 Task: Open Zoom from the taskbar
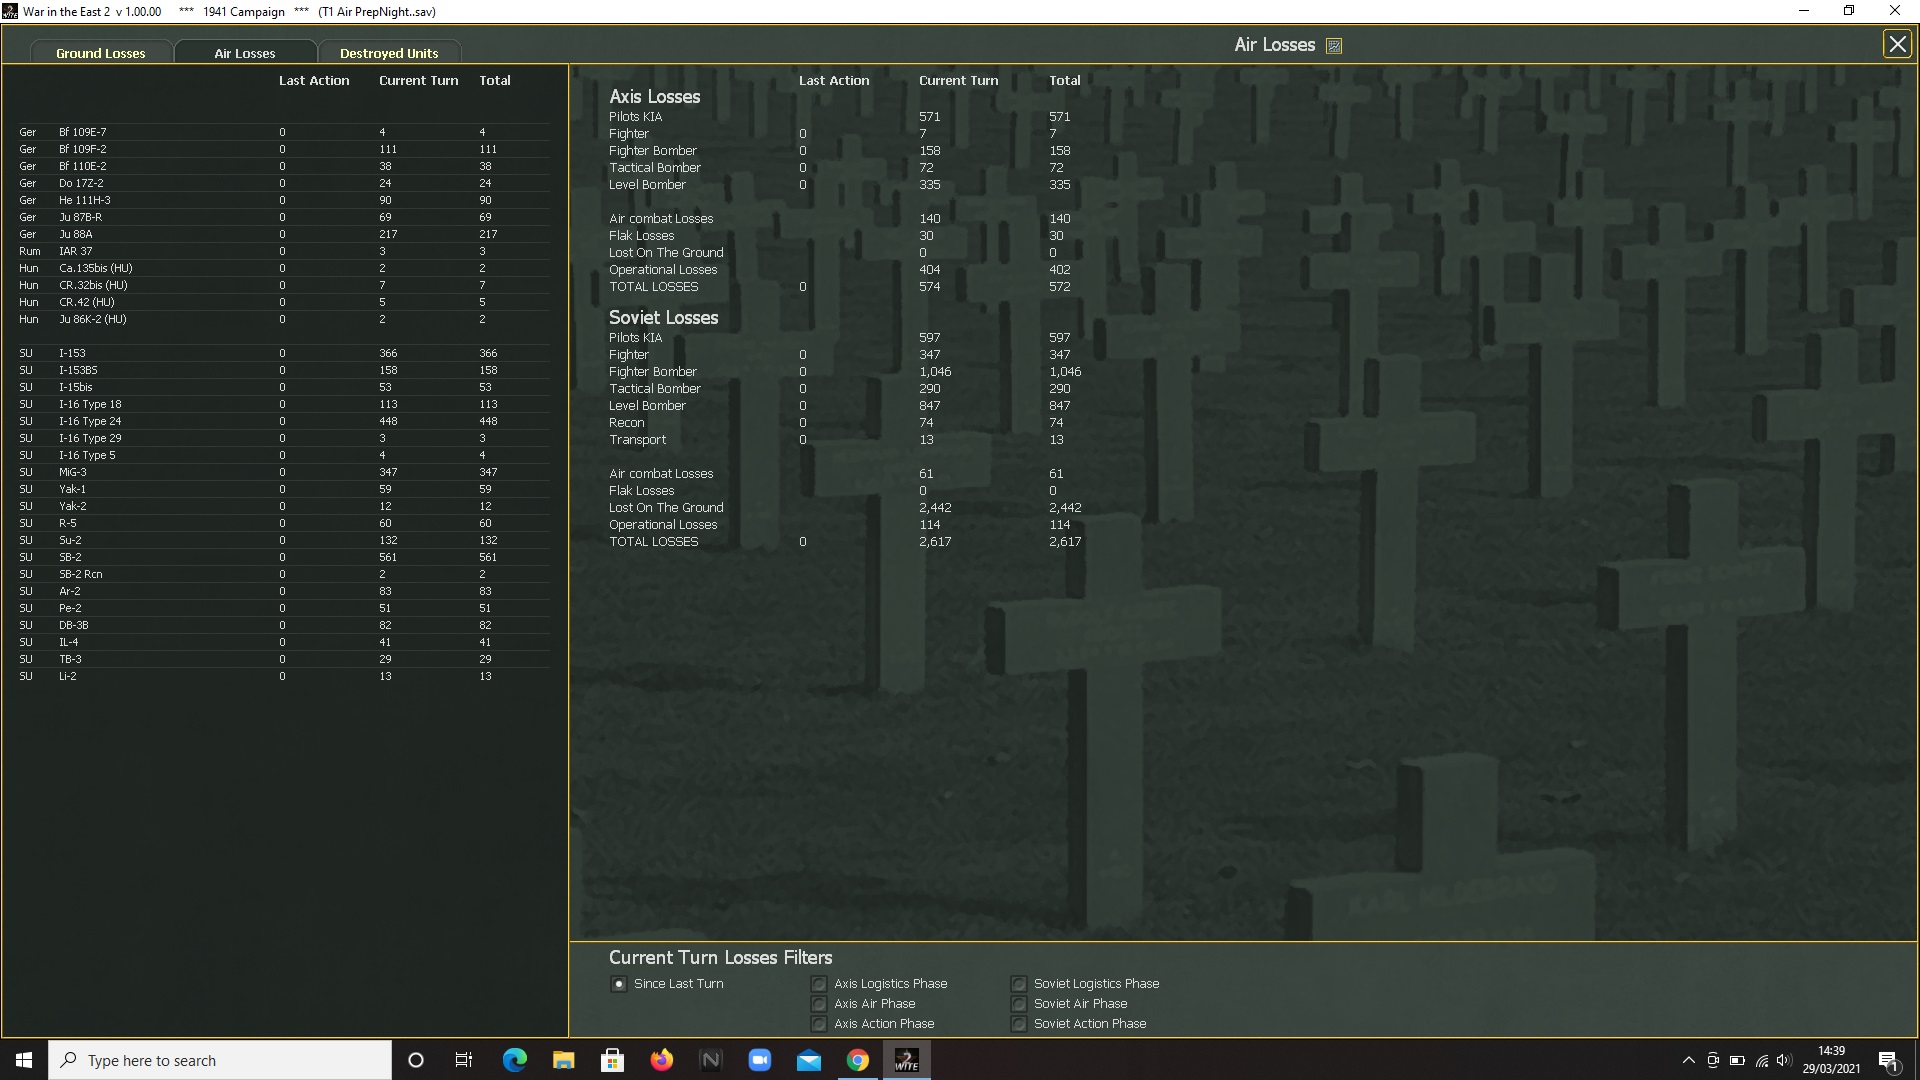[759, 1060]
